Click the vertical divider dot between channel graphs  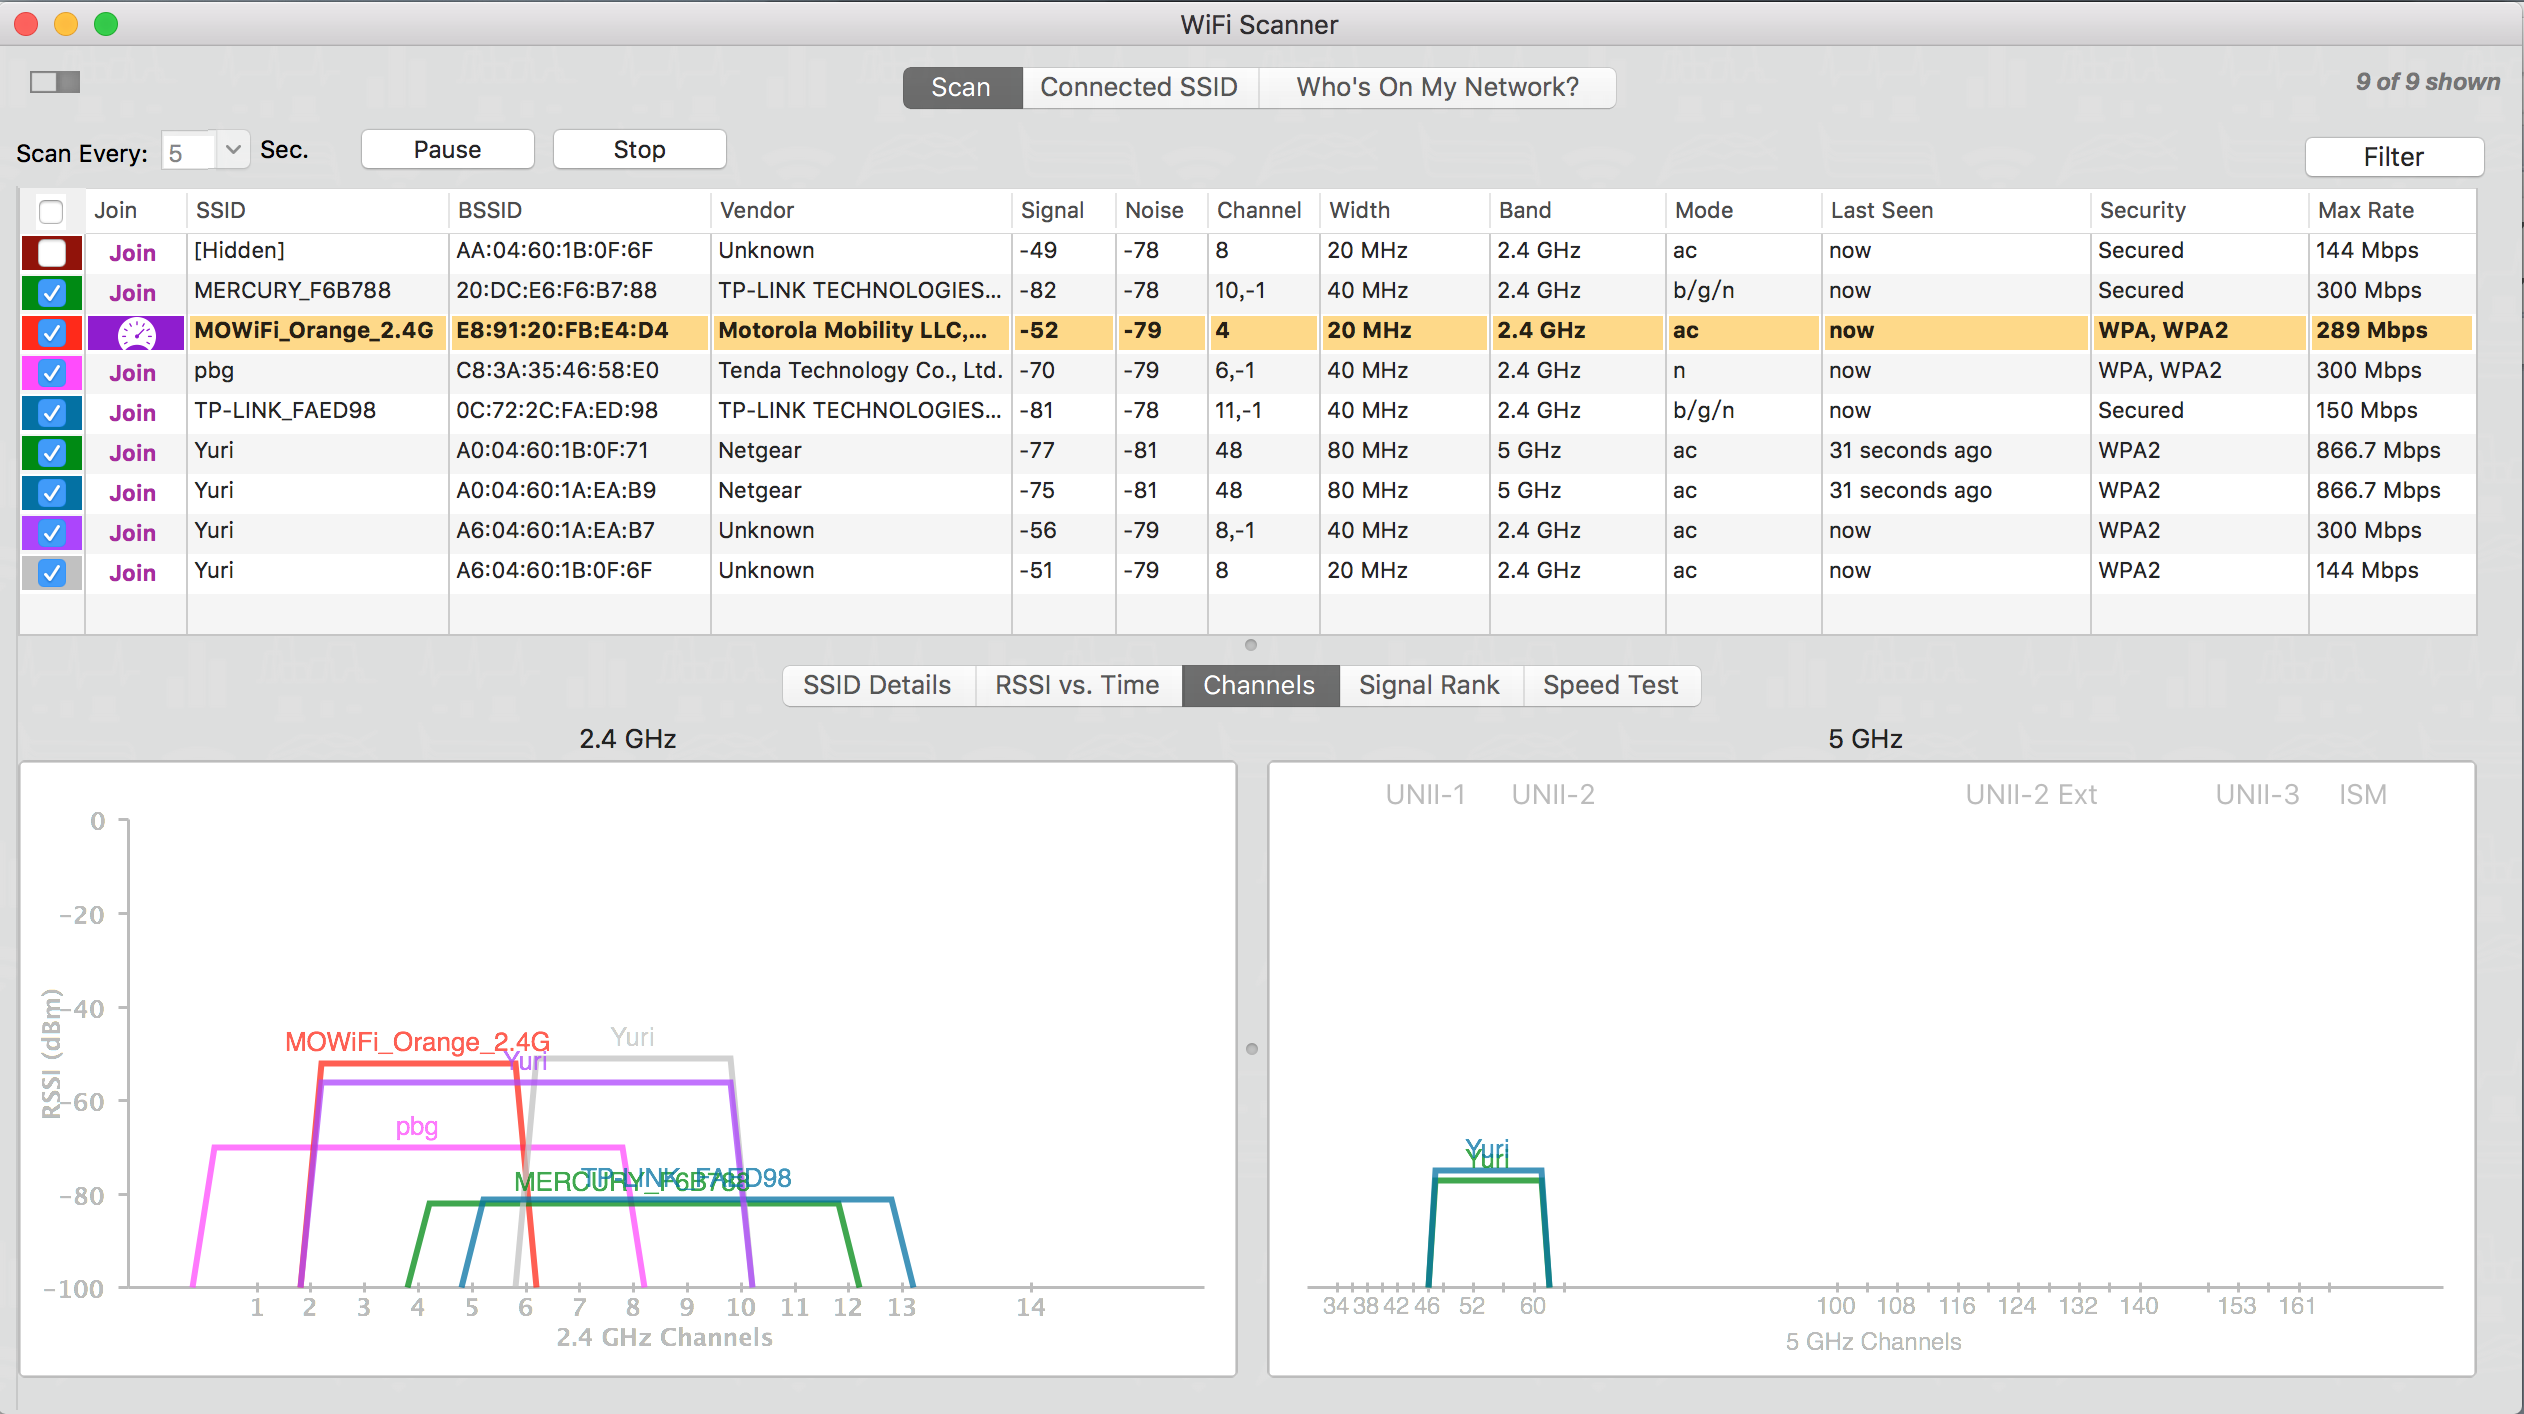pos(1252,1049)
